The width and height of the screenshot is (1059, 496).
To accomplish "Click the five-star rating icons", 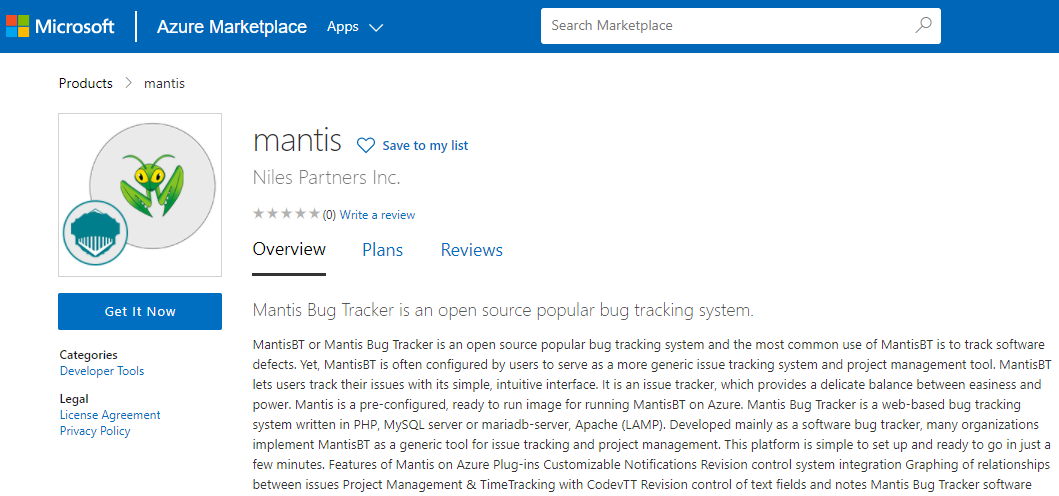I will (x=286, y=214).
